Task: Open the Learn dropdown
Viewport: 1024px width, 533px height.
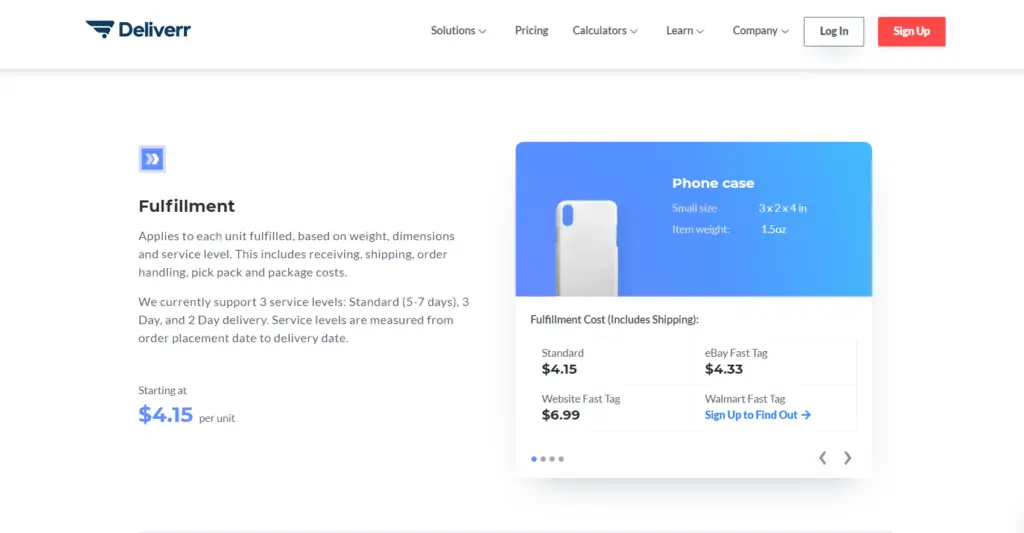Action: (684, 31)
